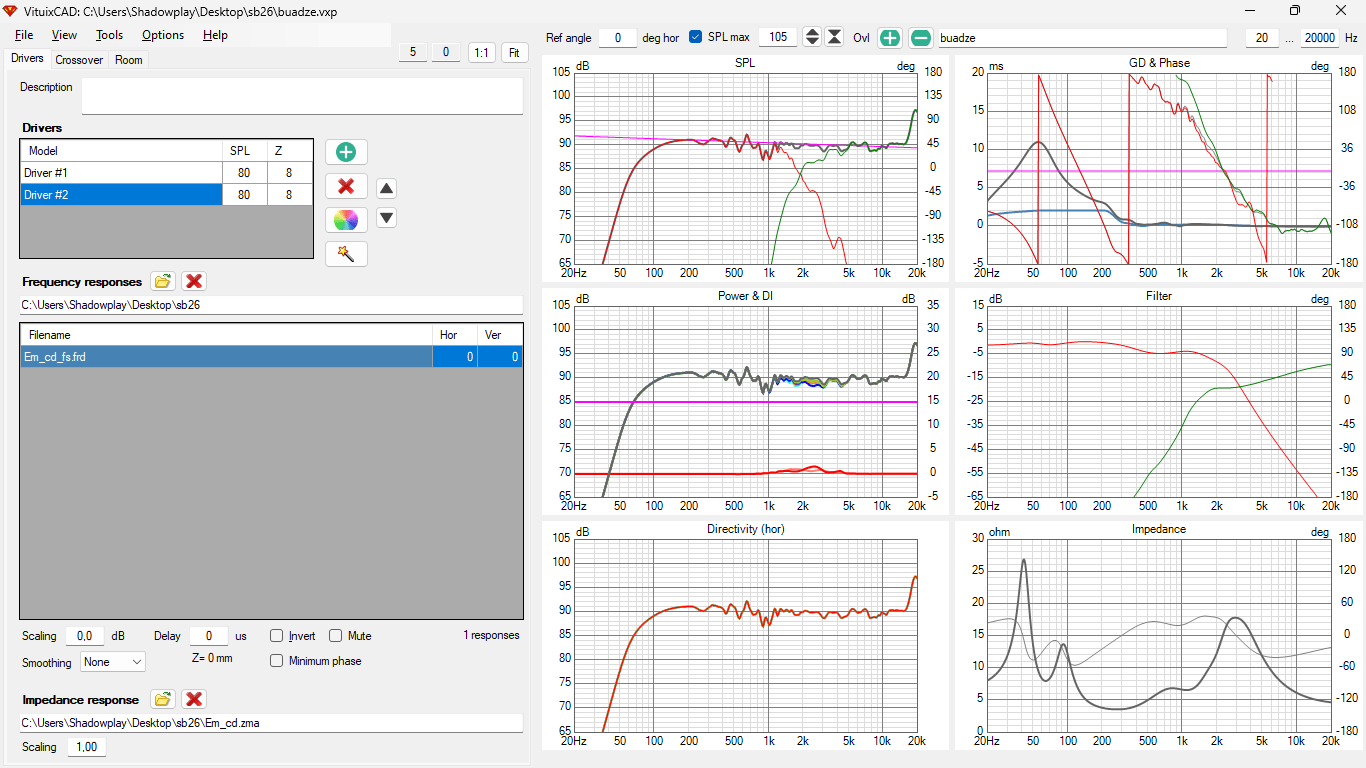The image size is (1366, 768).
Task: Enable the Mute checkbox
Action: point(336,636)
